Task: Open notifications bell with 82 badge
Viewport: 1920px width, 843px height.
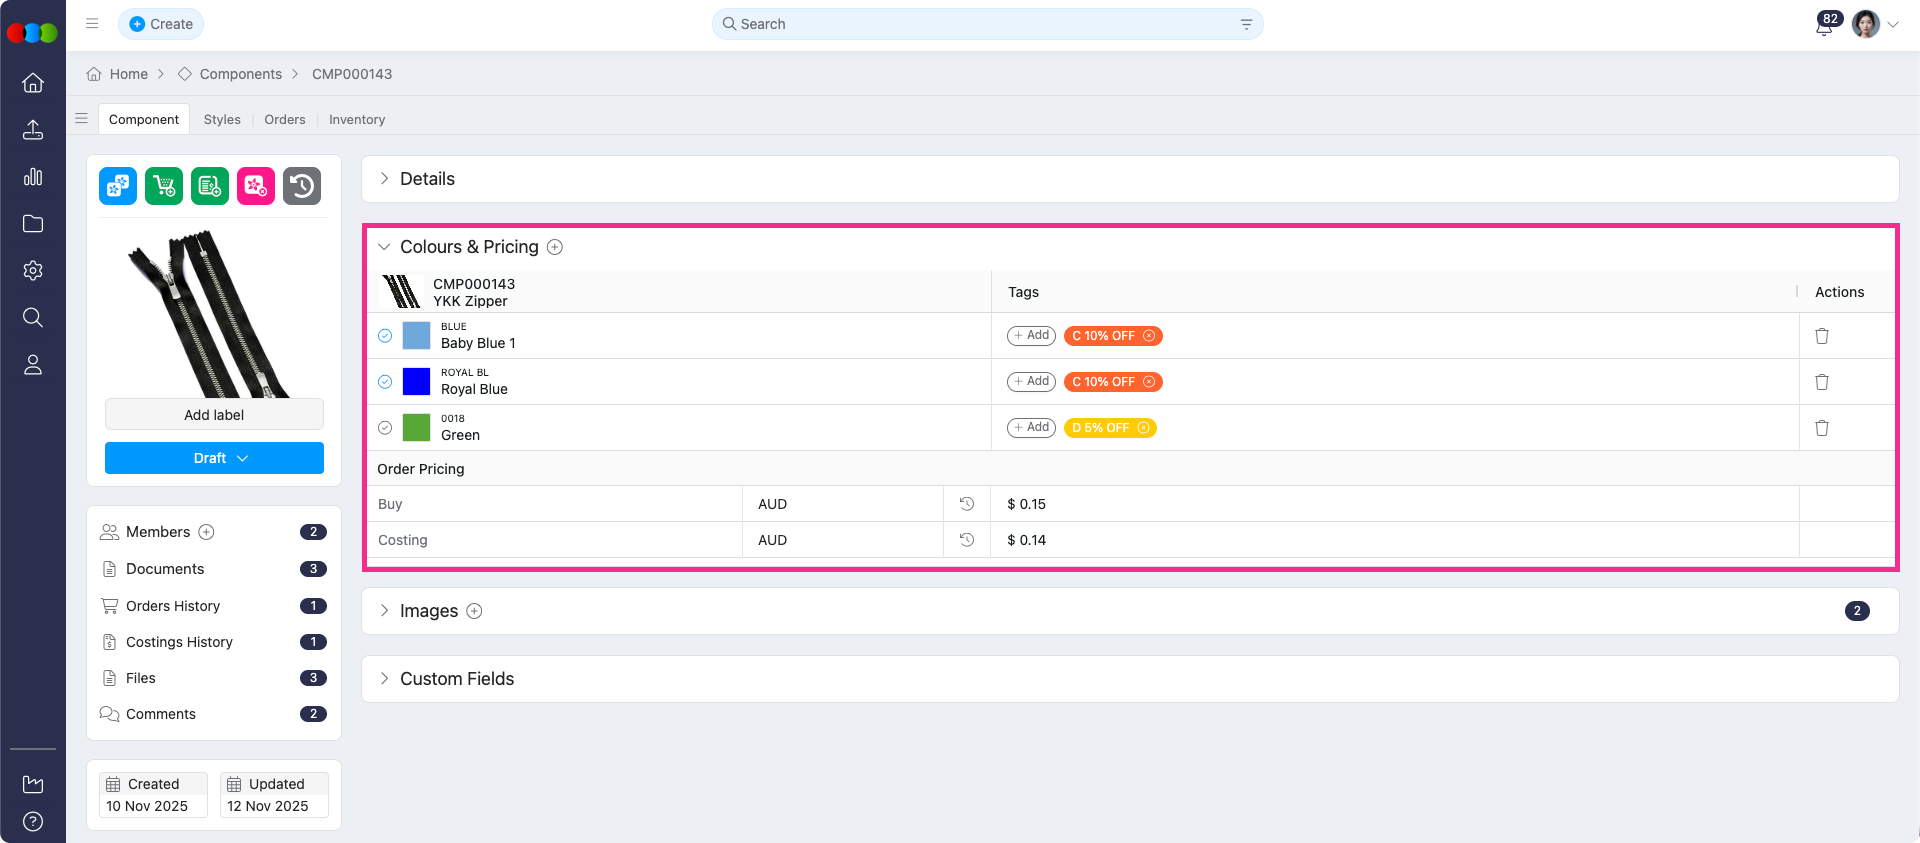Action: (x=1823, y=26)
